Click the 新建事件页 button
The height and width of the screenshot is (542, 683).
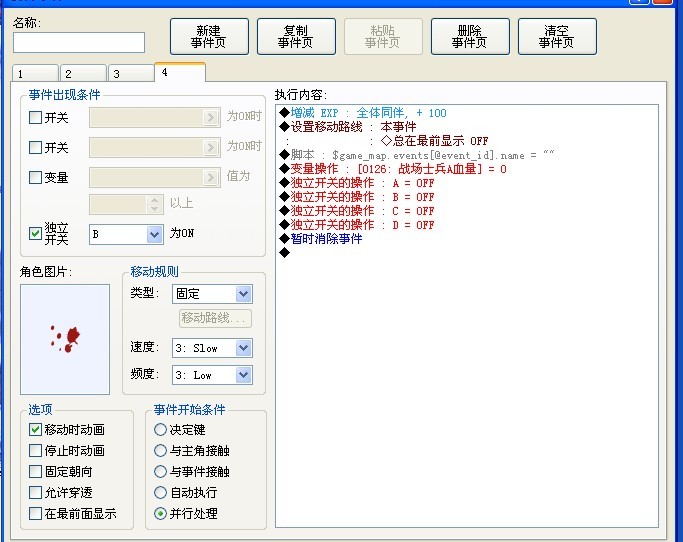point(209,37)
